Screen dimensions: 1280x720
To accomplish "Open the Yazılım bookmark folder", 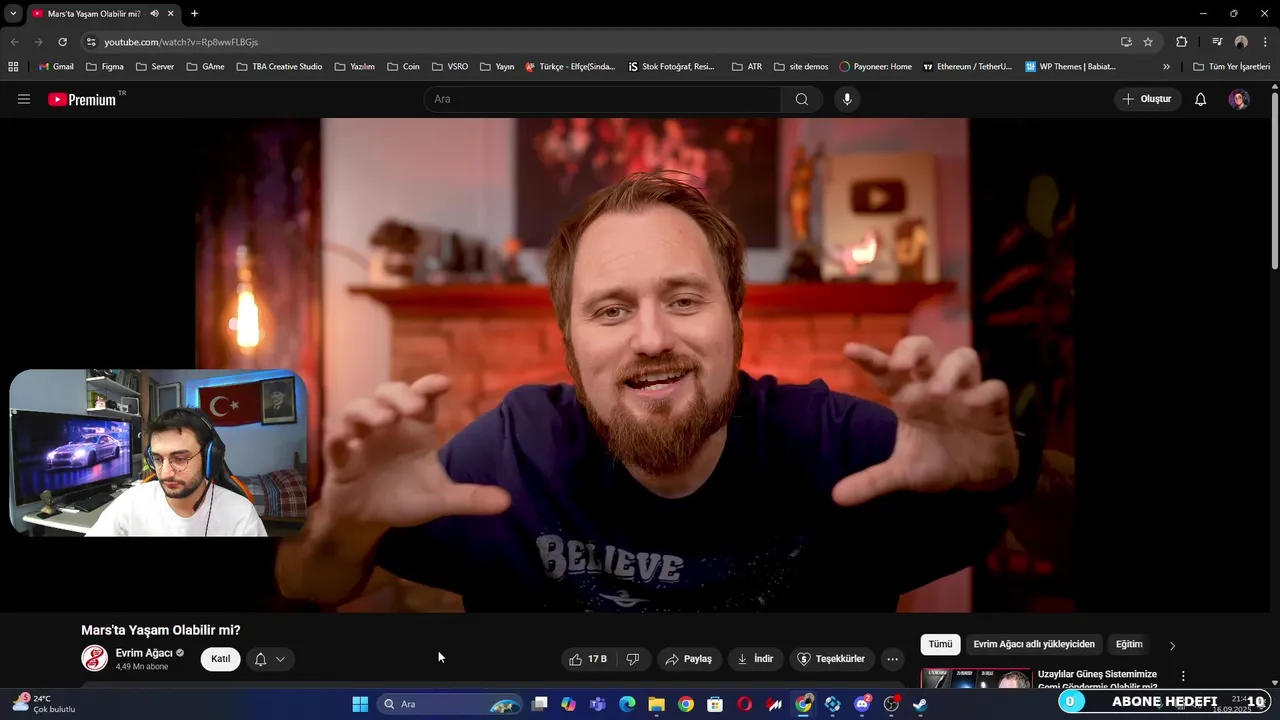I will pyautogui.click(x=354, y=67).
